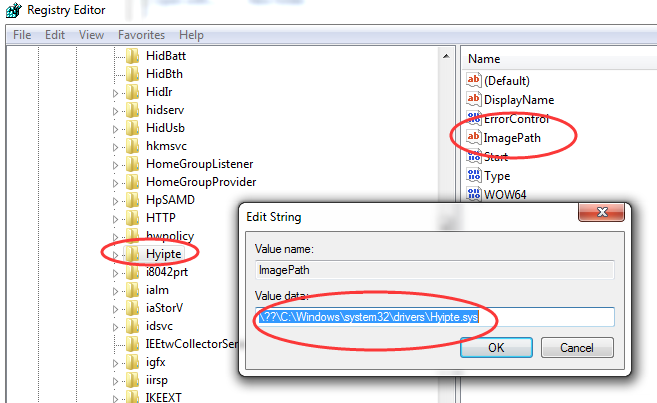Viewport: 657px width, 403px height.
Task: Expand the i8042prt tree node
Action: [x=116, y=273]
